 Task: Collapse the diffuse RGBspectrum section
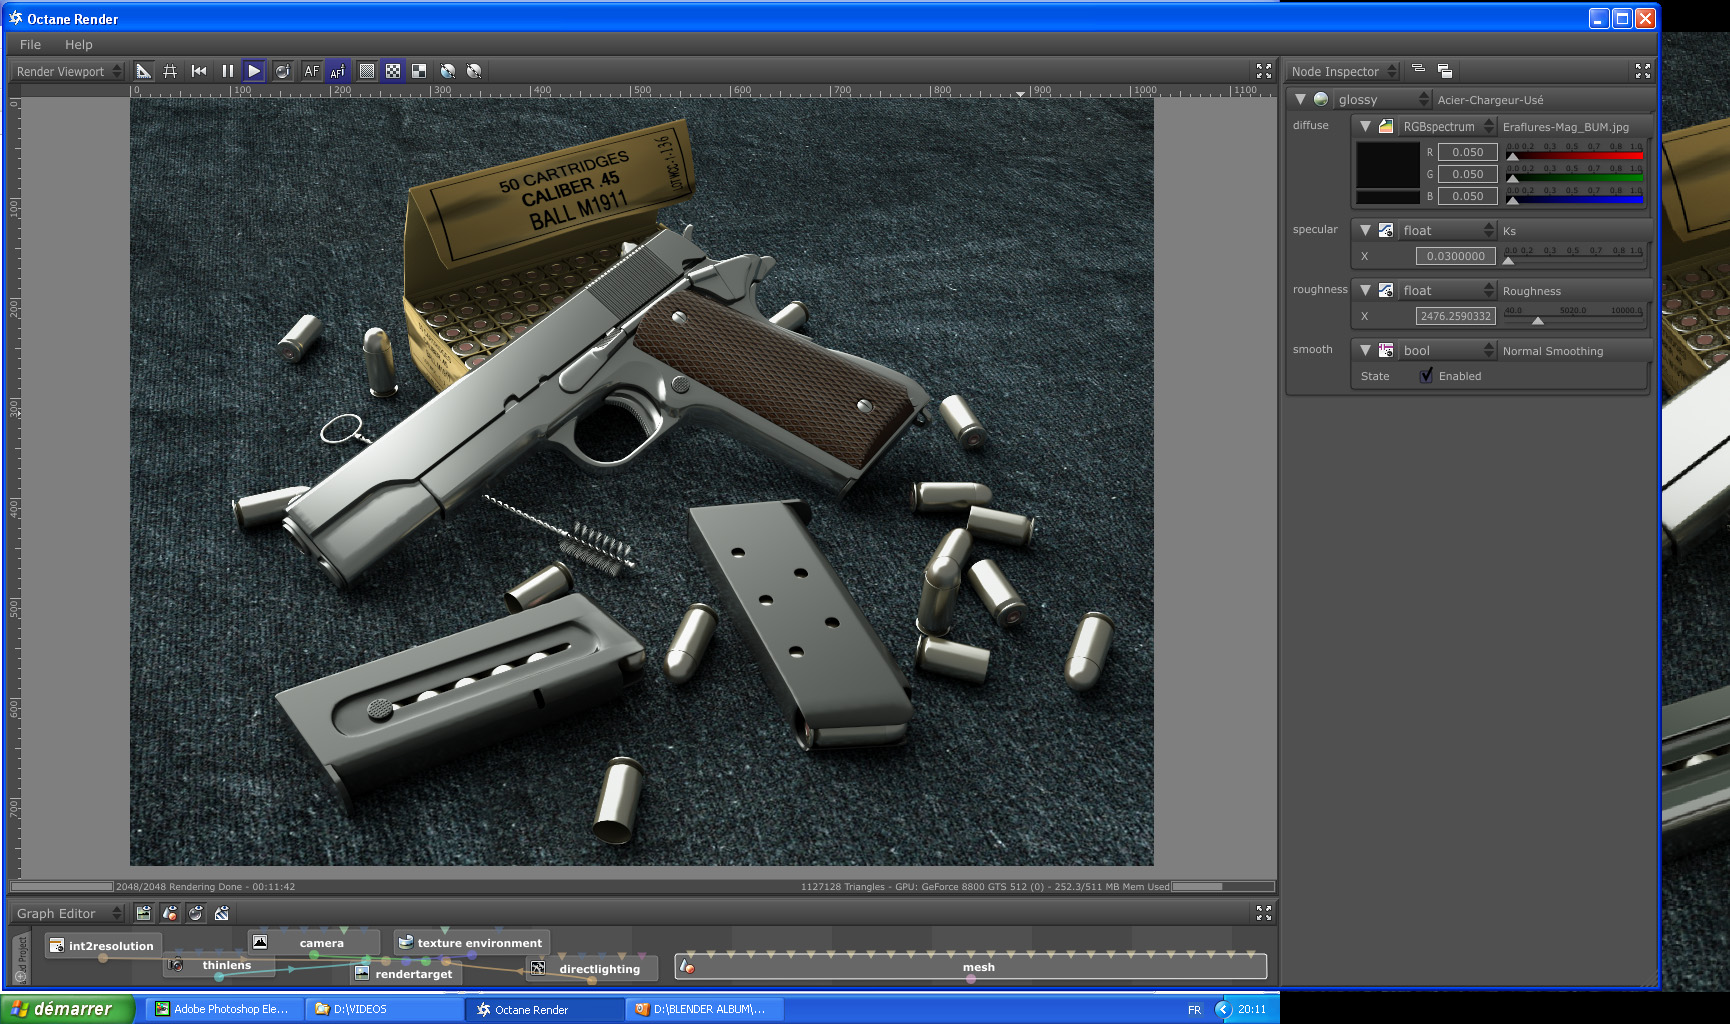tap(1365, 126)
